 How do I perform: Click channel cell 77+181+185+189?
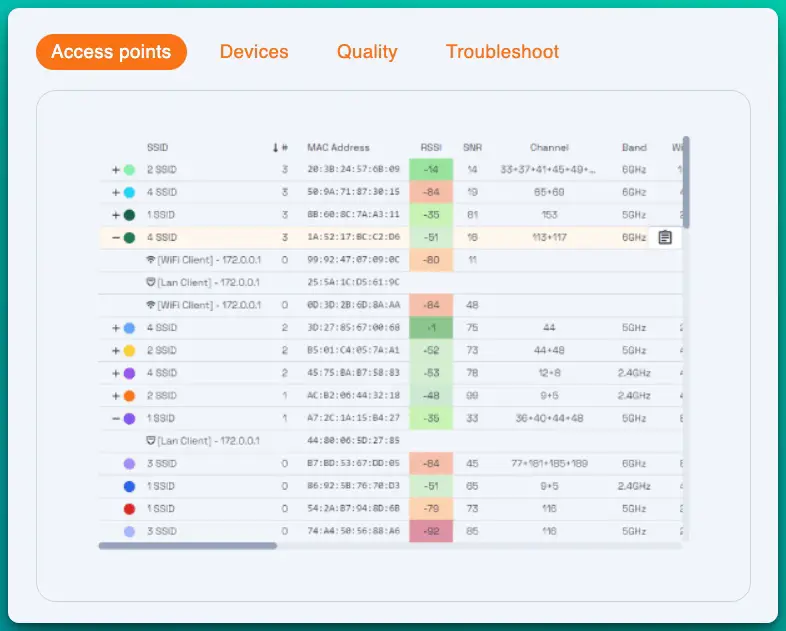pyautogui.click(x=549, y=464)
